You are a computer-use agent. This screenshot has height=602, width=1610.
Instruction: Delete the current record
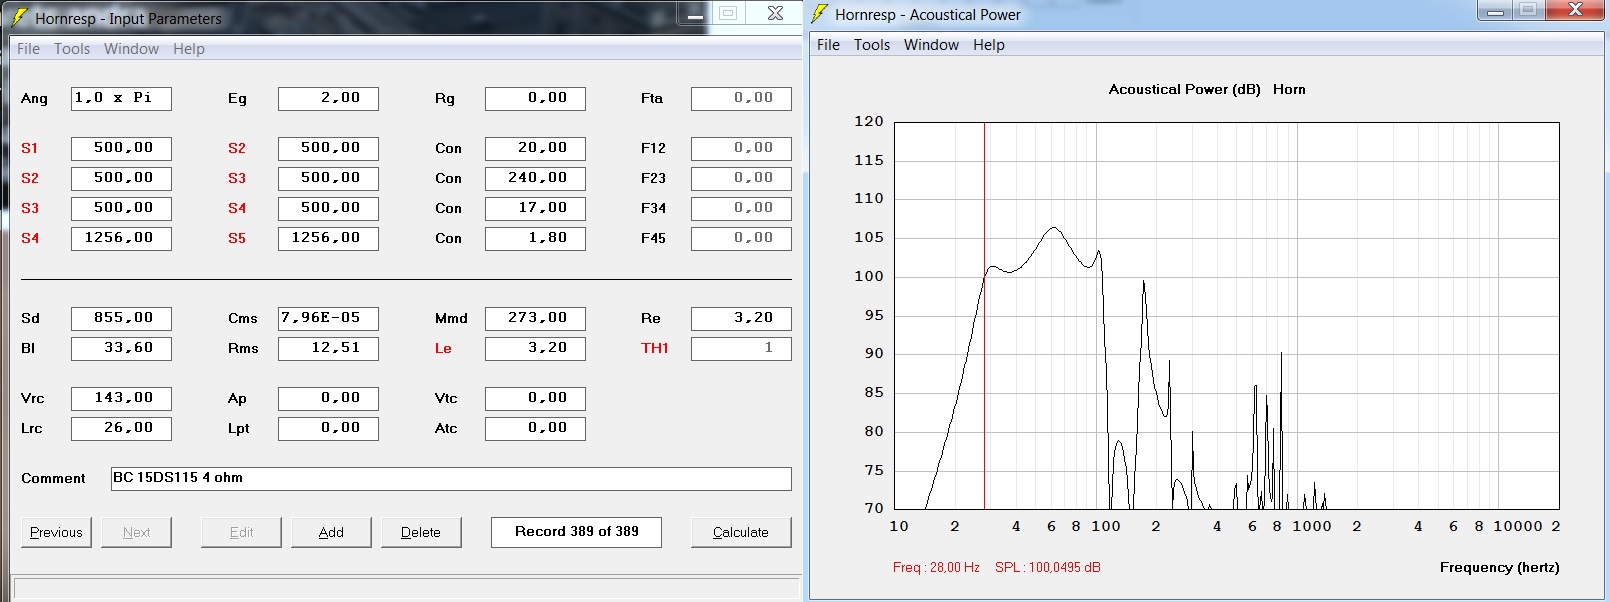pyautogui.click(x=421, y=532)
